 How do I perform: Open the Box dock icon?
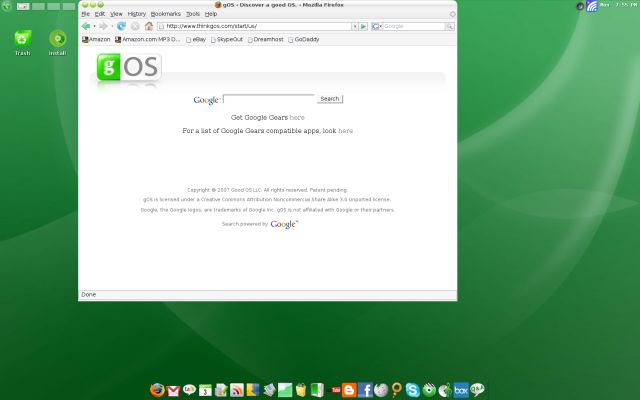tap(461, 390)
